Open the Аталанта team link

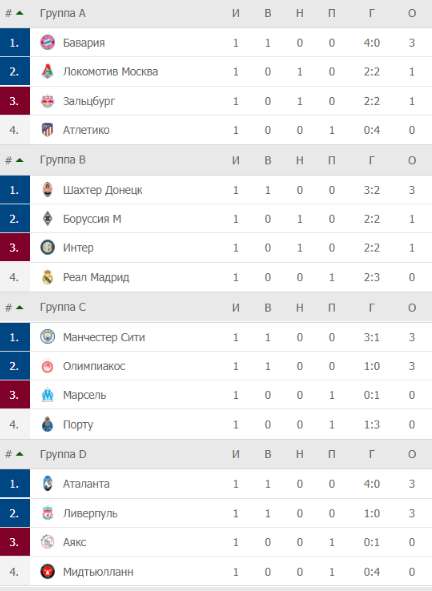coord(86,484)
